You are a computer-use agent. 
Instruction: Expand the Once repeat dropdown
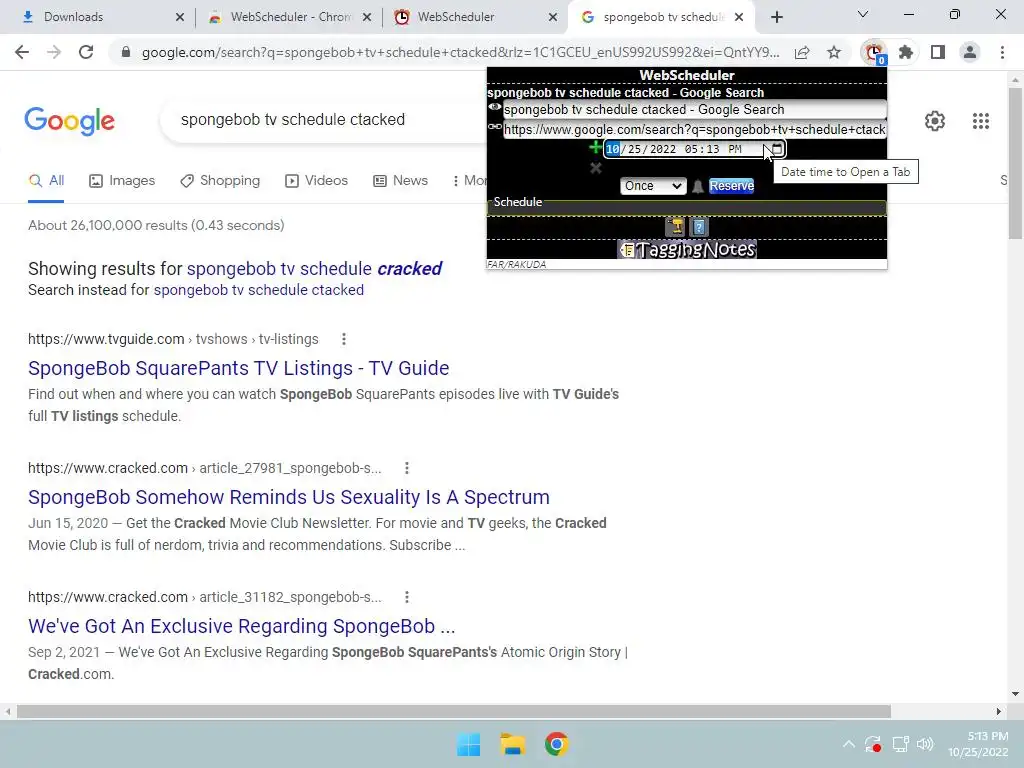click(x=652, y=186)
